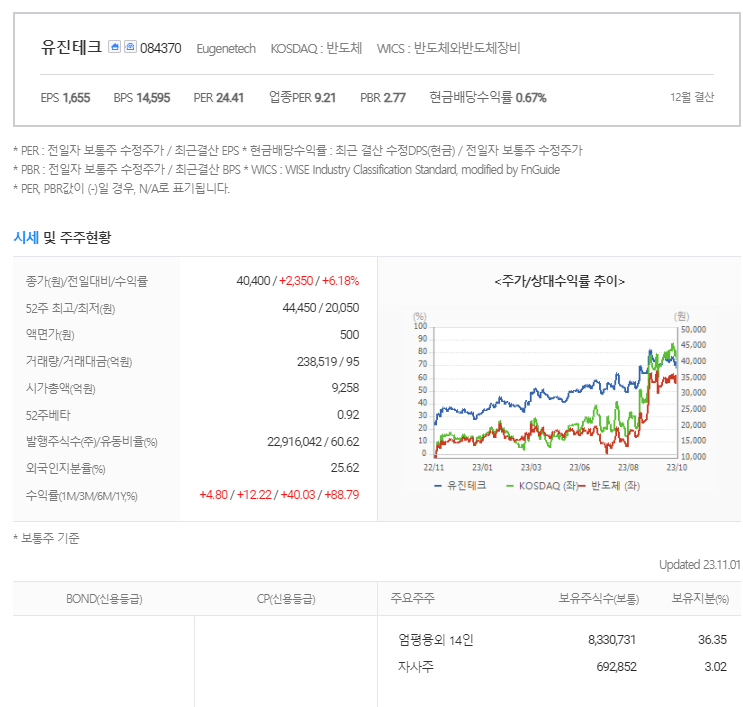The width and height of the screenshot is (743, 707).
Task: Click PER 24.41 value
Action: coord(218,98)
